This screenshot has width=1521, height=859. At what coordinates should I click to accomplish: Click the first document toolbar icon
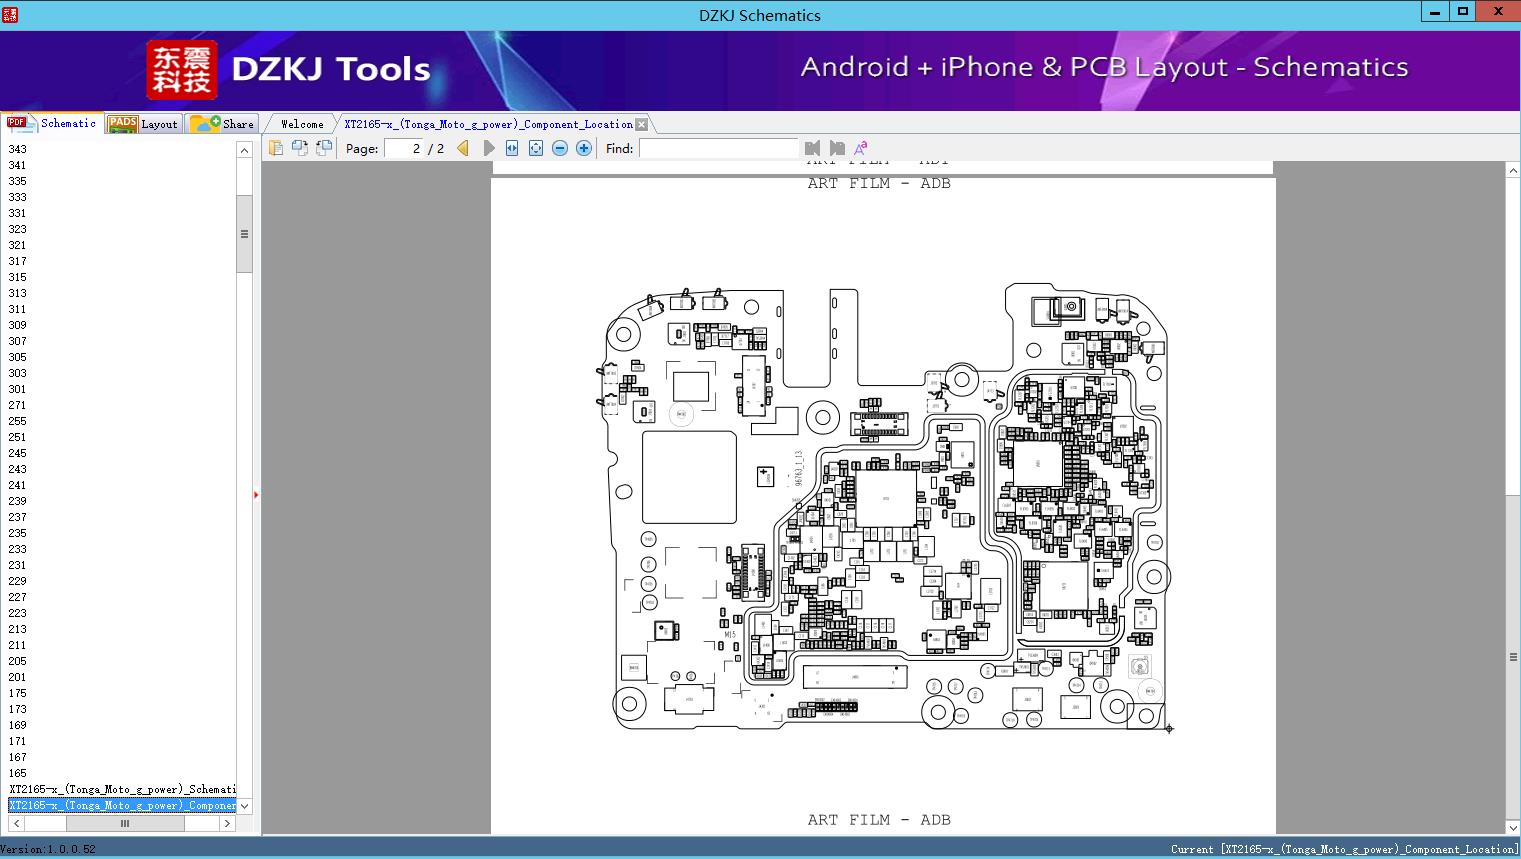click(x=276, y=148)
